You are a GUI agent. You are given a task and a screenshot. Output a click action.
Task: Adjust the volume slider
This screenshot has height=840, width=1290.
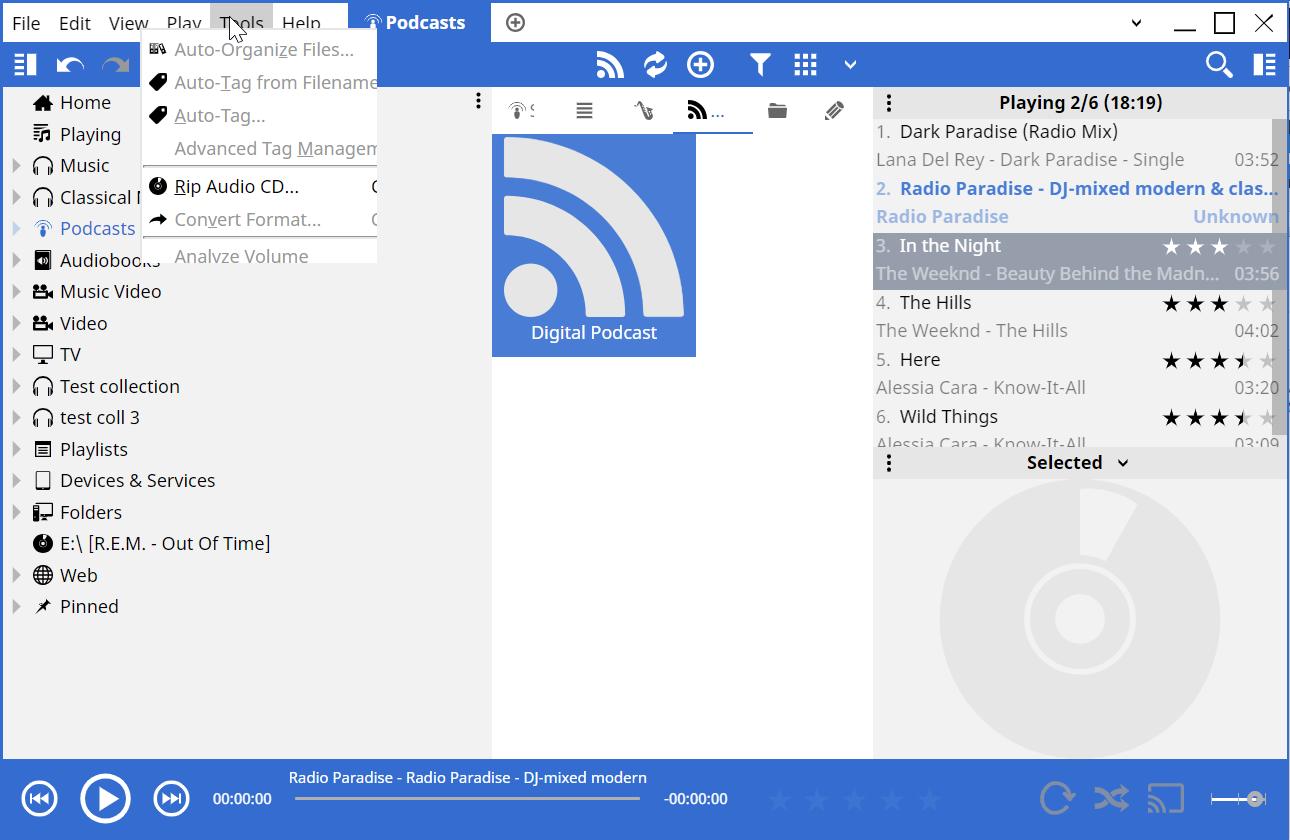[x=1238, y=798]
